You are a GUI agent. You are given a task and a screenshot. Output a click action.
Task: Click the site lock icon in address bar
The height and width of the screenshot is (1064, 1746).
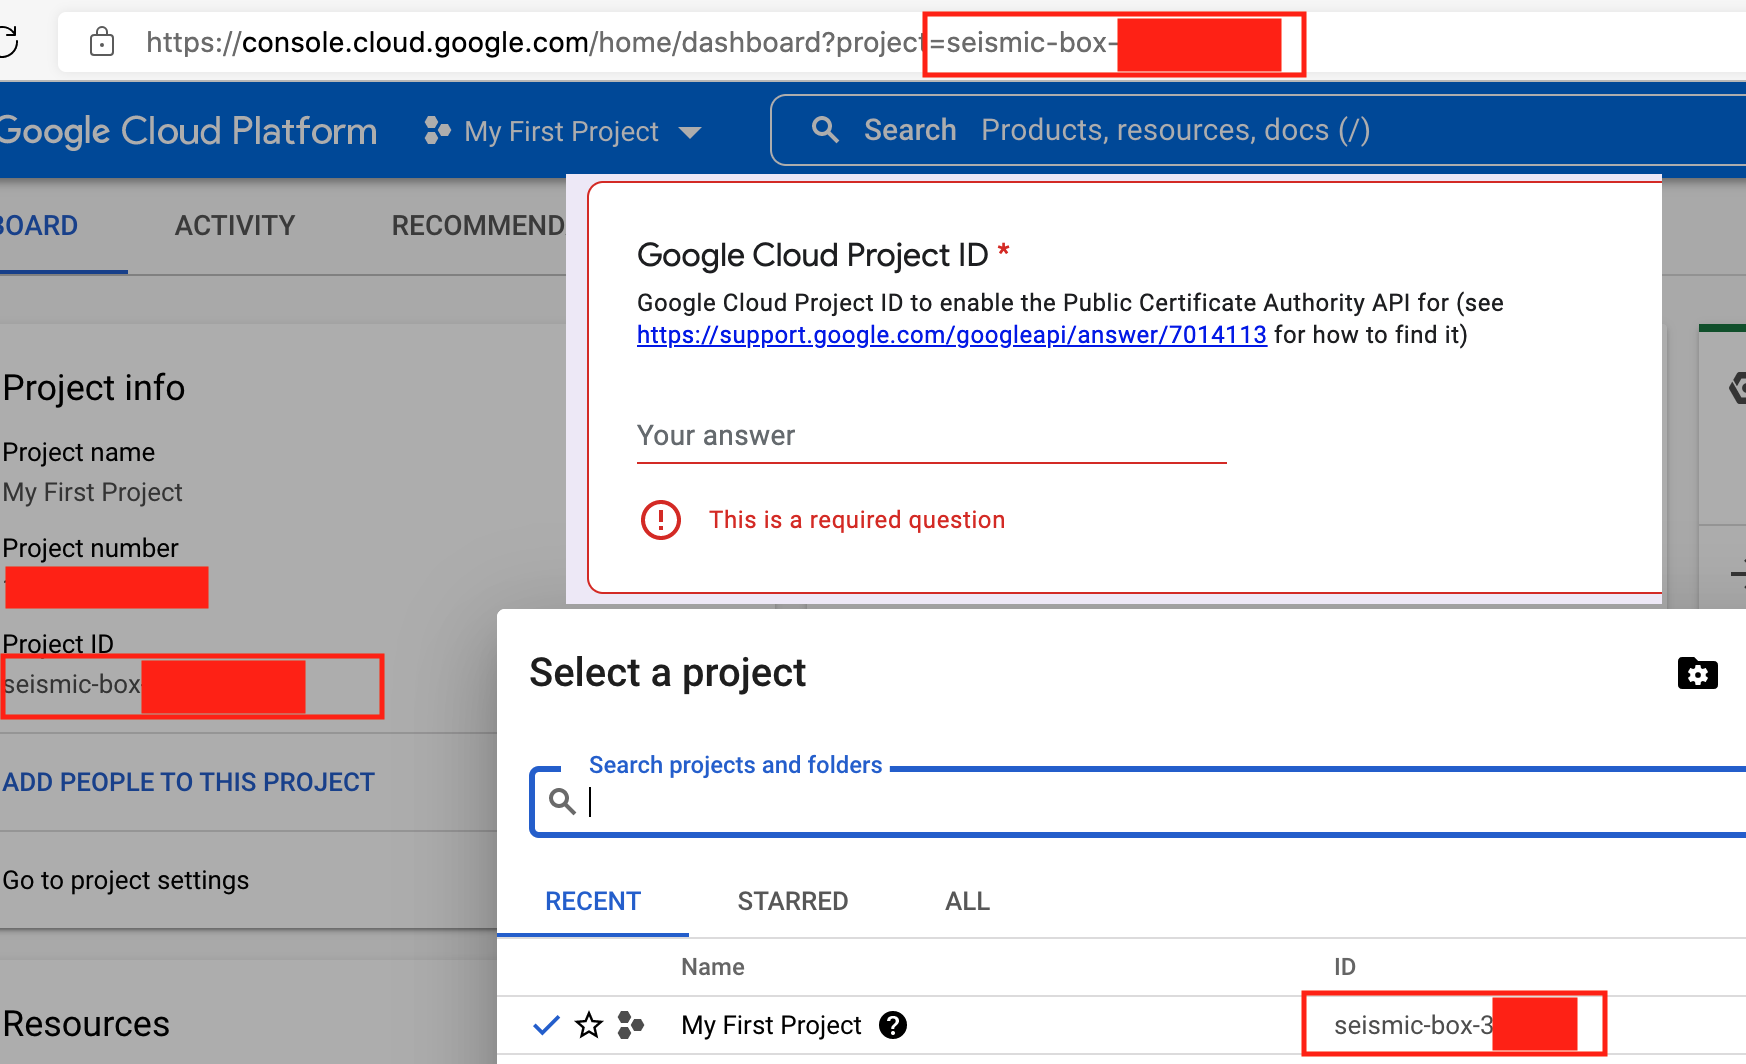(x=102, y=42)
